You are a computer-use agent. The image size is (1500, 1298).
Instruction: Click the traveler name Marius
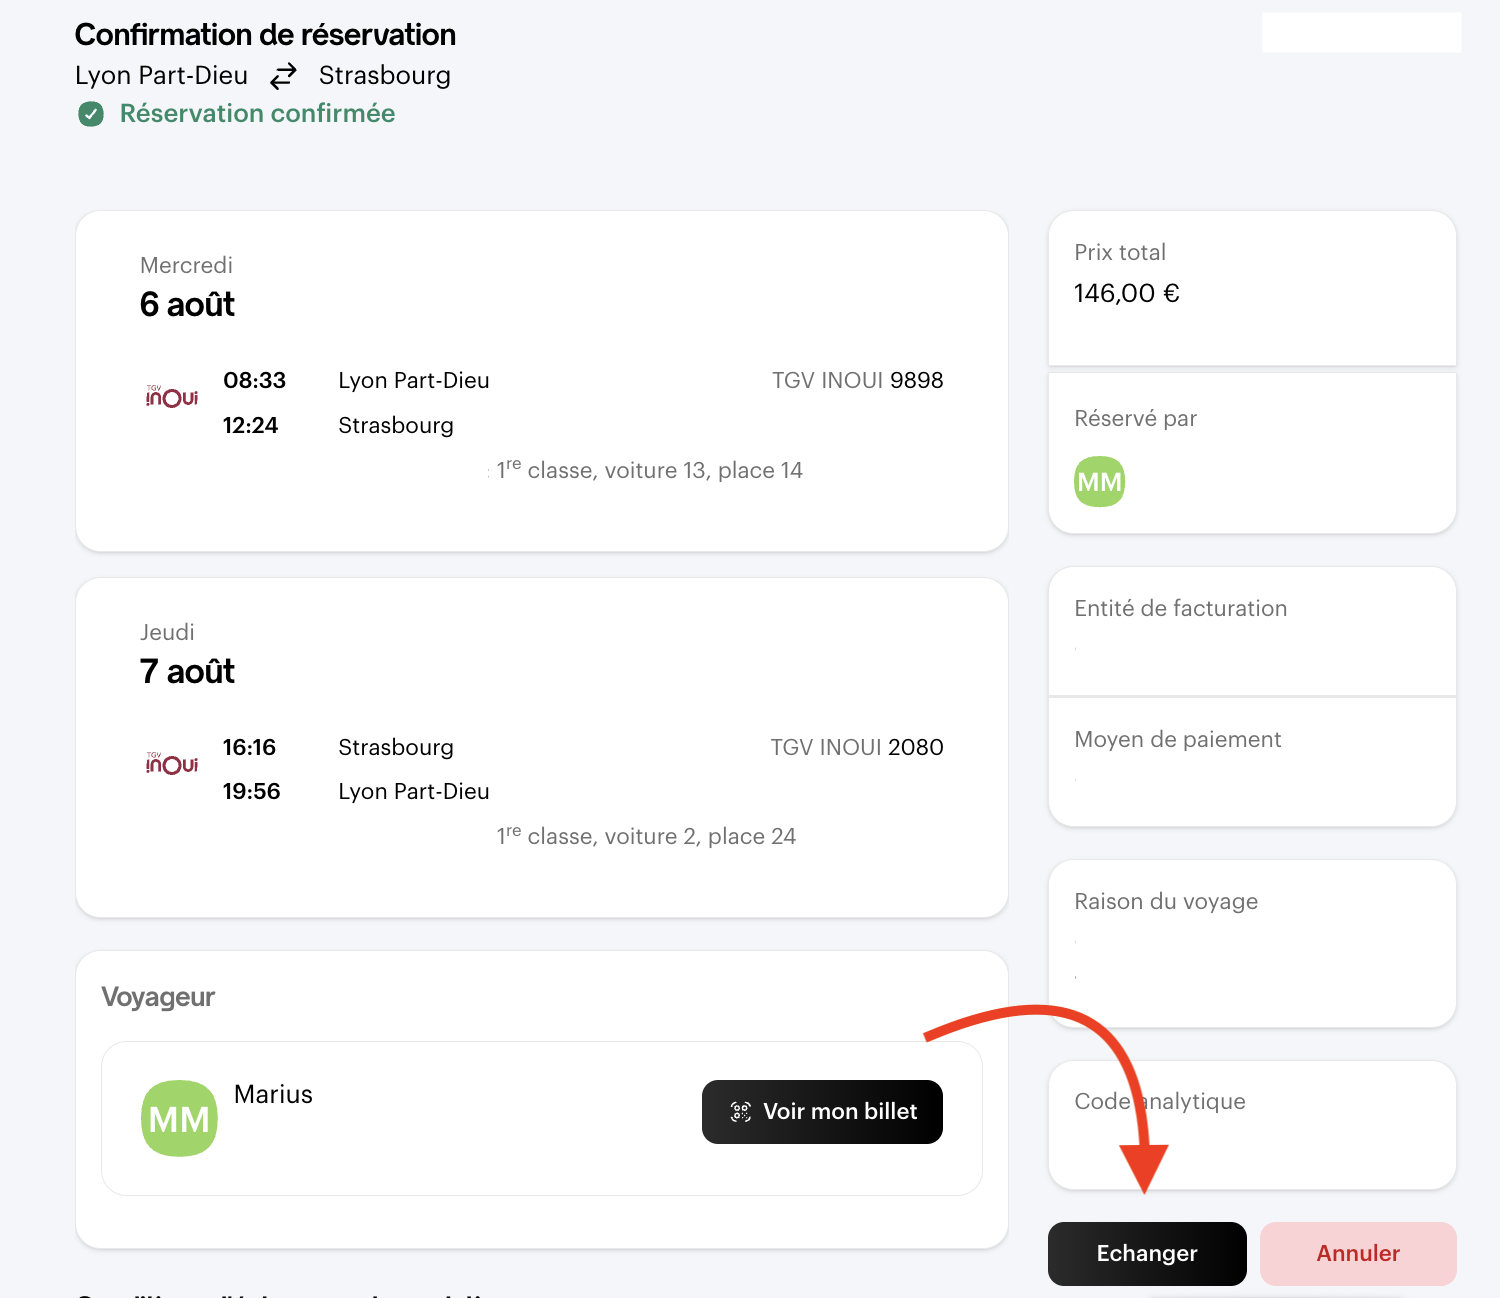(x=273, y=1094)
